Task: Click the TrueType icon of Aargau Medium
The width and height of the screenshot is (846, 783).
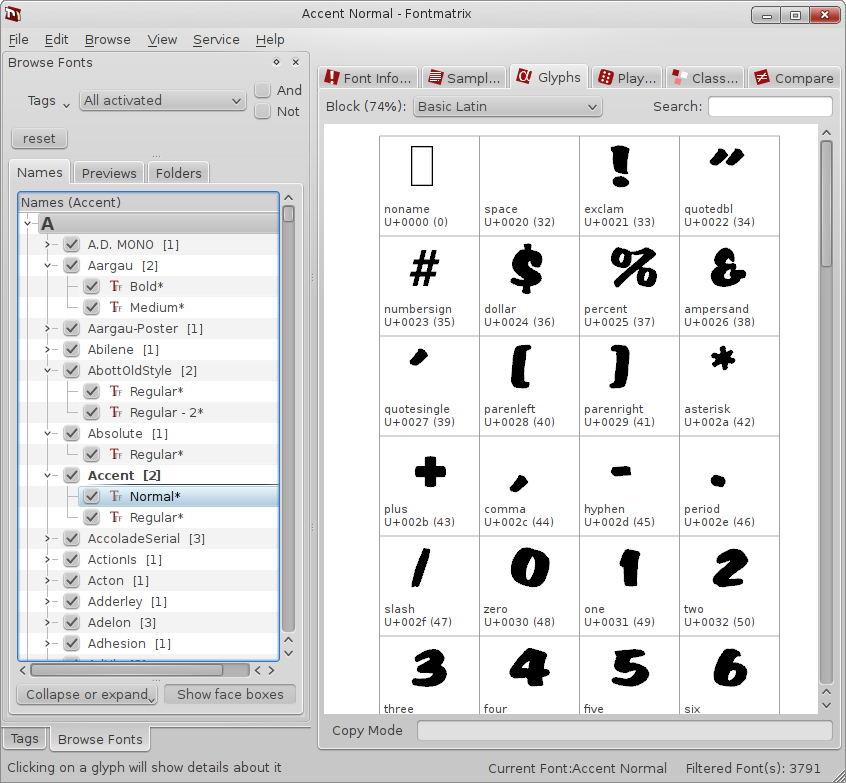Action: point(116,307)
